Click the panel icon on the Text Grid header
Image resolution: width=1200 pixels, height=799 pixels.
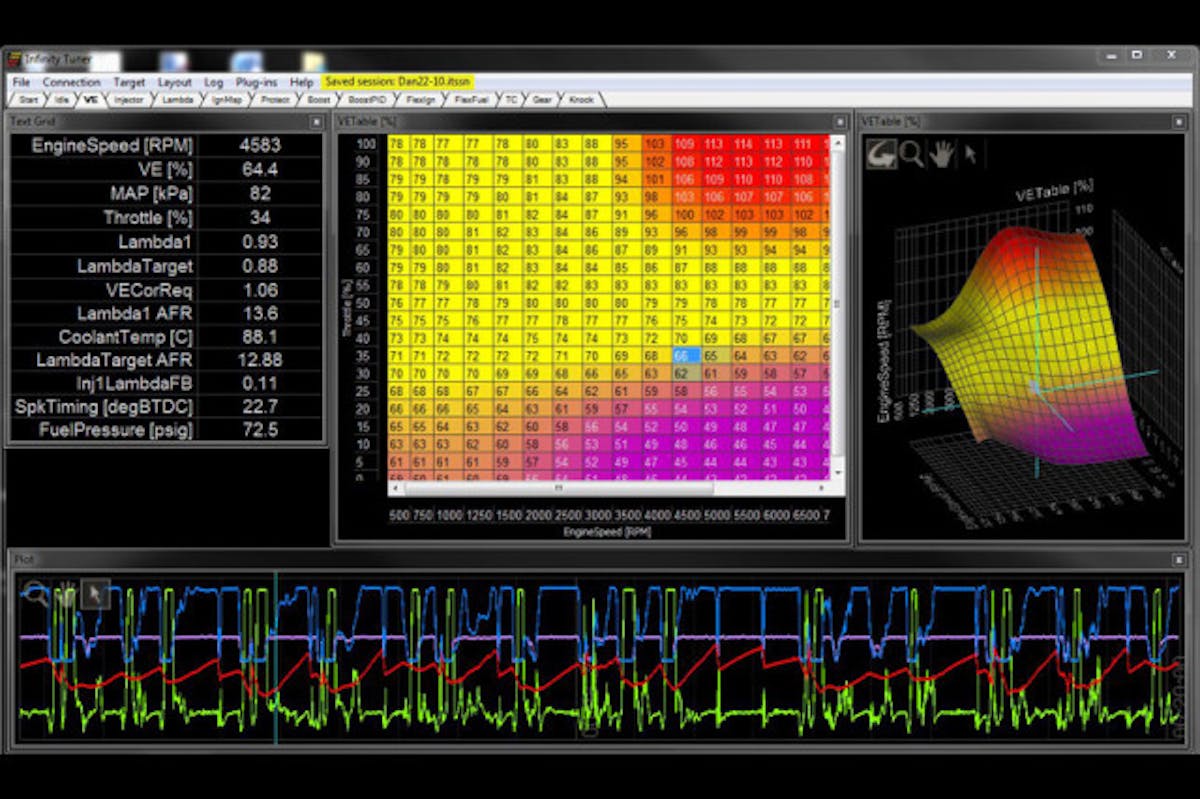click(314, 123)
